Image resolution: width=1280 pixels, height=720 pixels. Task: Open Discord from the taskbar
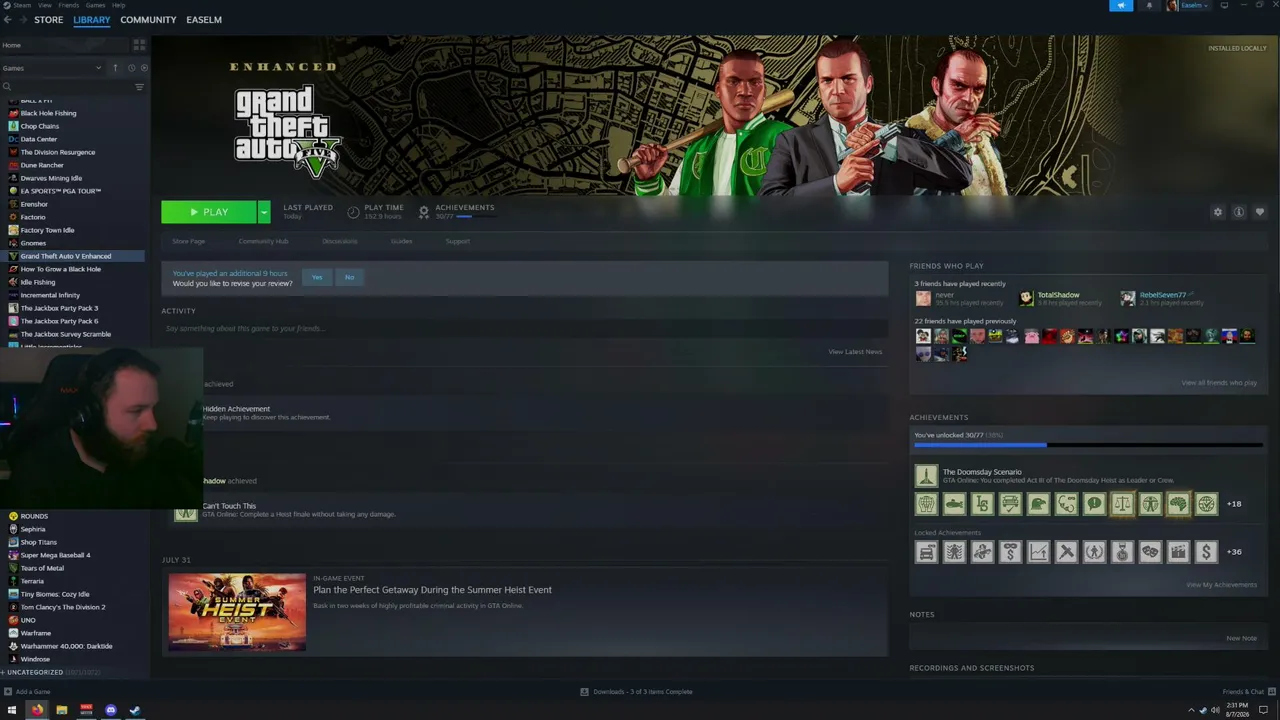point(110,710)
